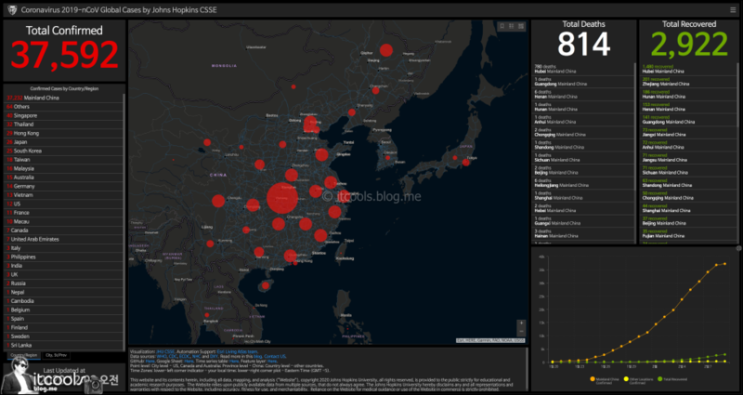Open the basemap gallery grid icon
Image resolution: width=743 pixels, height=395 pixels.
point(521,26)
